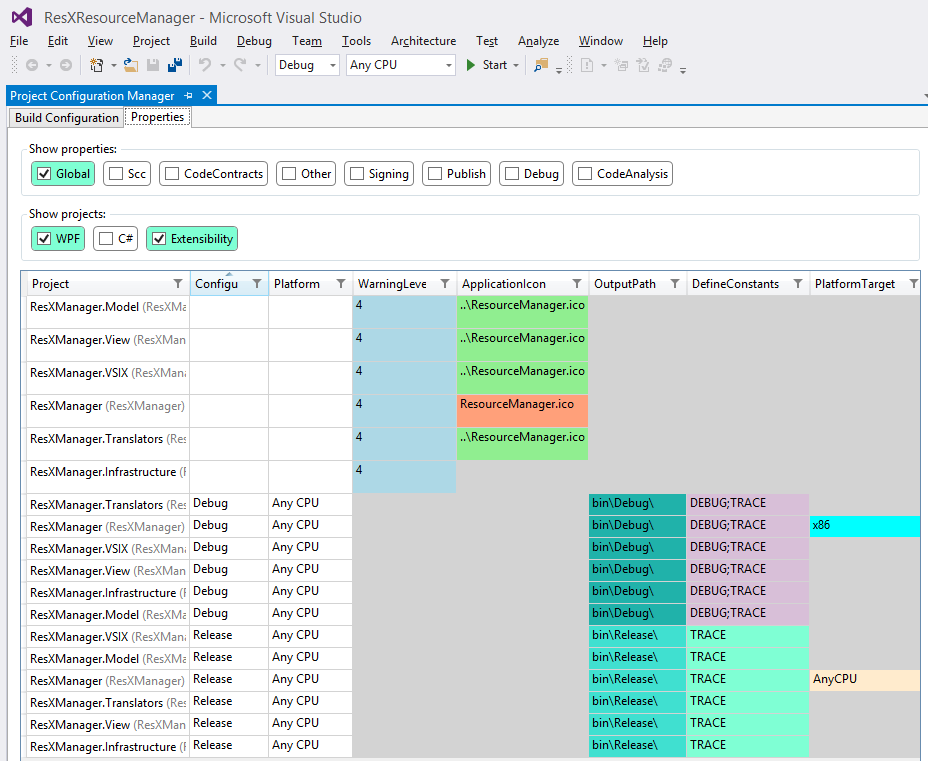Expand the Start button dropdown arrow

[516, 65]
